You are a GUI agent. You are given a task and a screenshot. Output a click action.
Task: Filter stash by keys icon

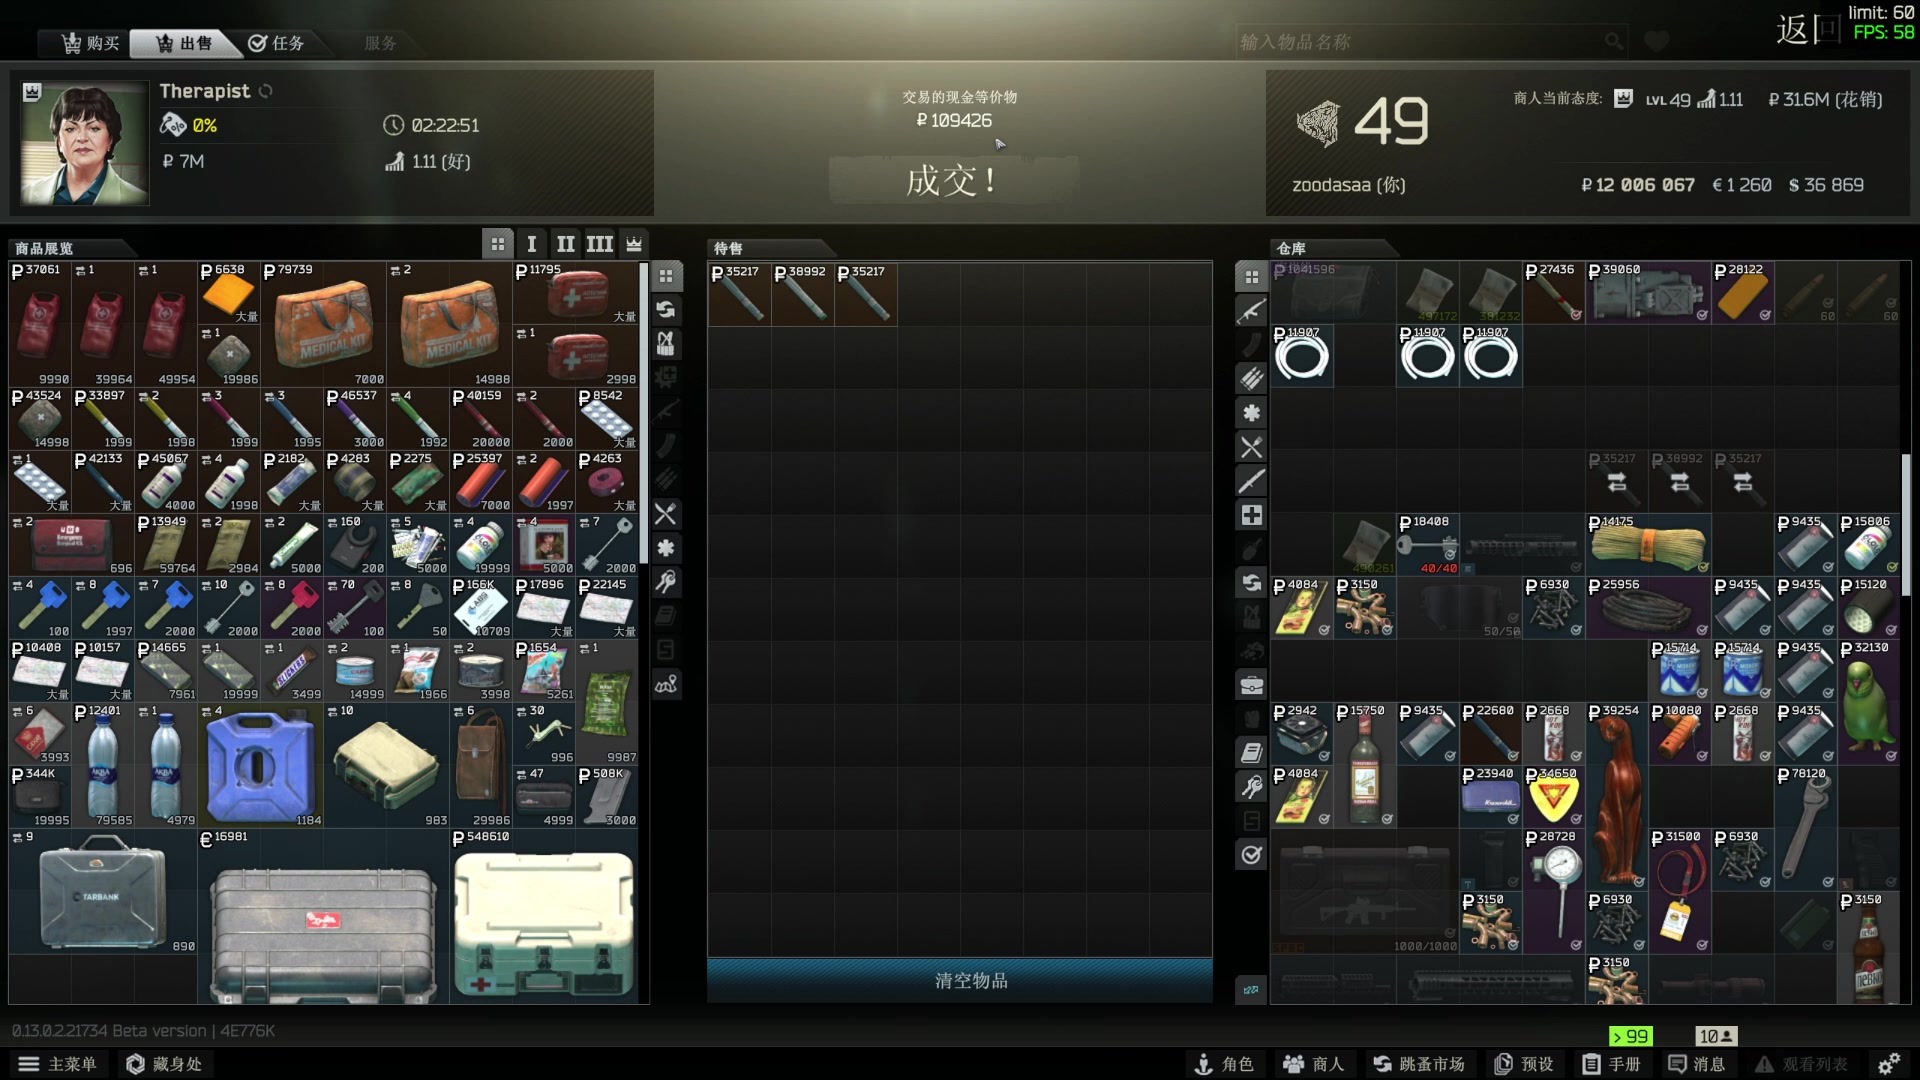(1252, 787)
